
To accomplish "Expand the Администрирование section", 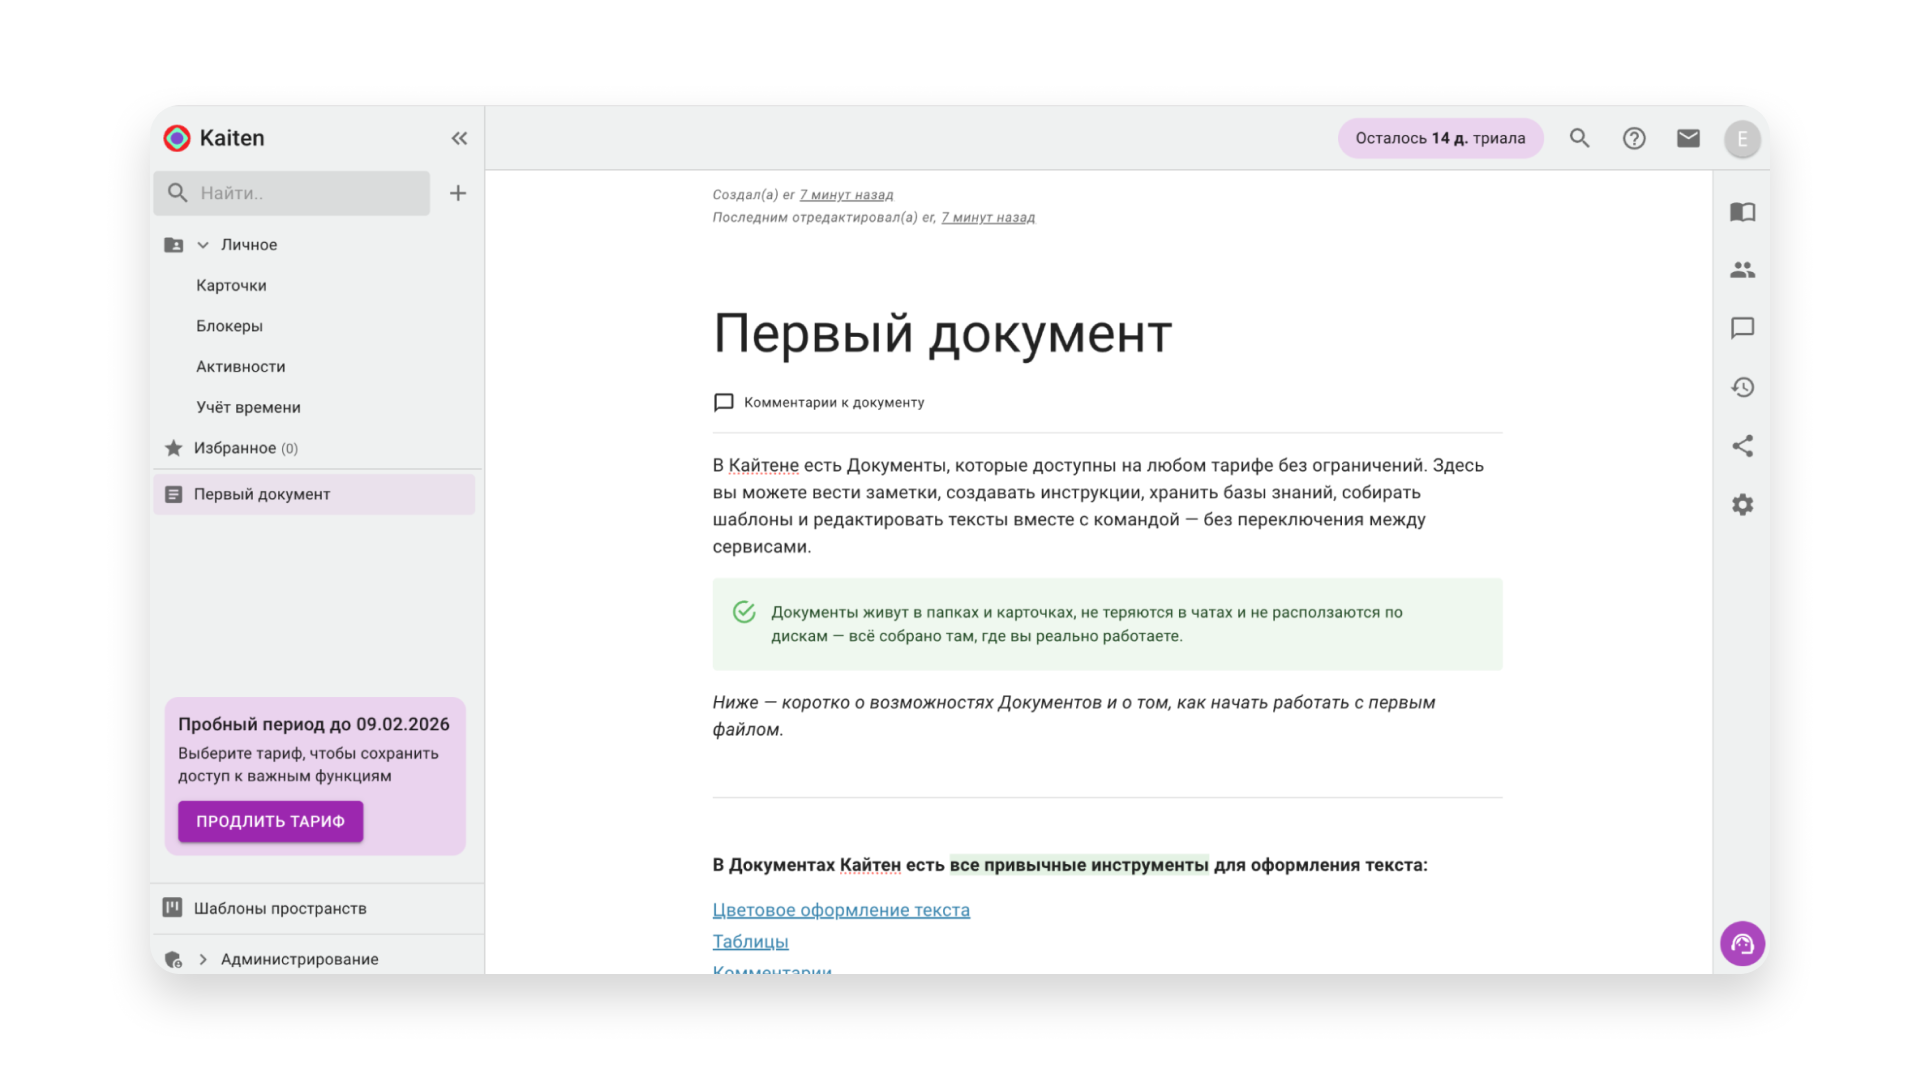I will (203, 959).
